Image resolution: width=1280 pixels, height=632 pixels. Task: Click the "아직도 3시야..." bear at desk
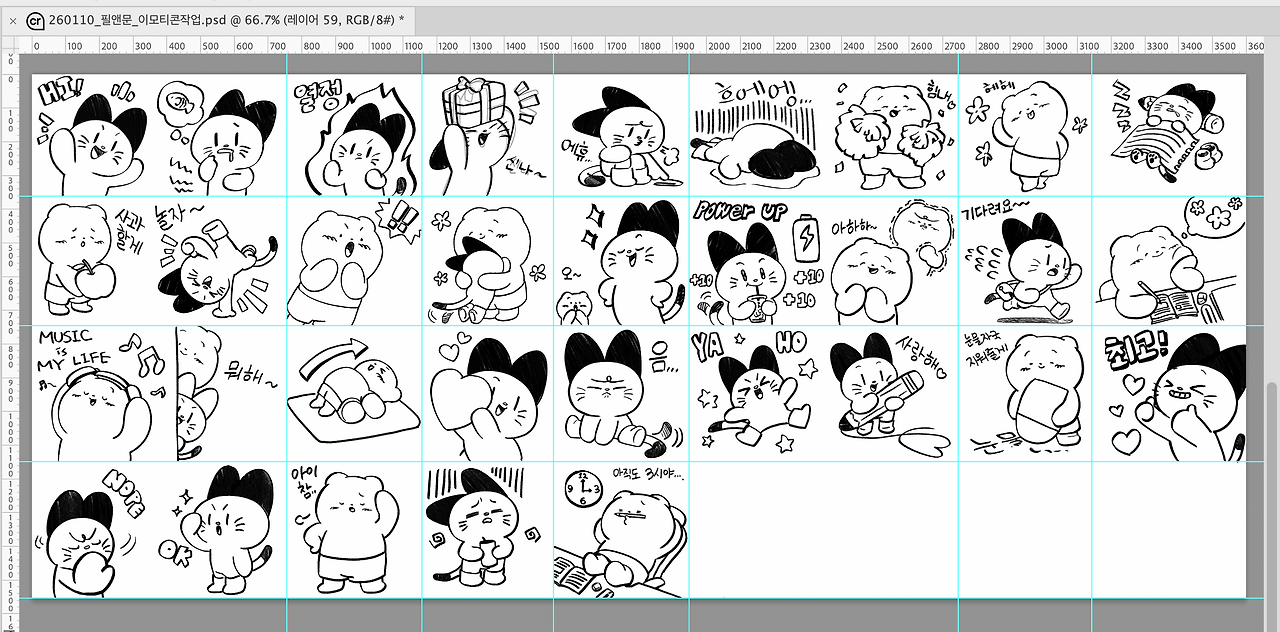click(622, 532)
